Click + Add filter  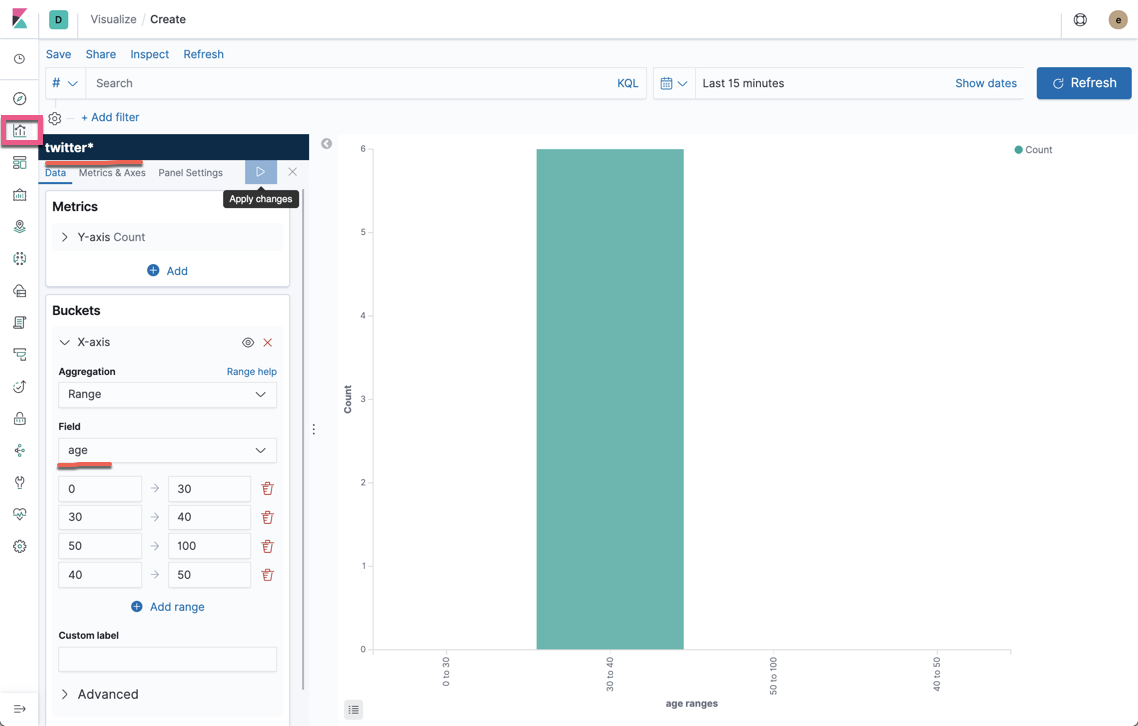[x=110, y=118]
